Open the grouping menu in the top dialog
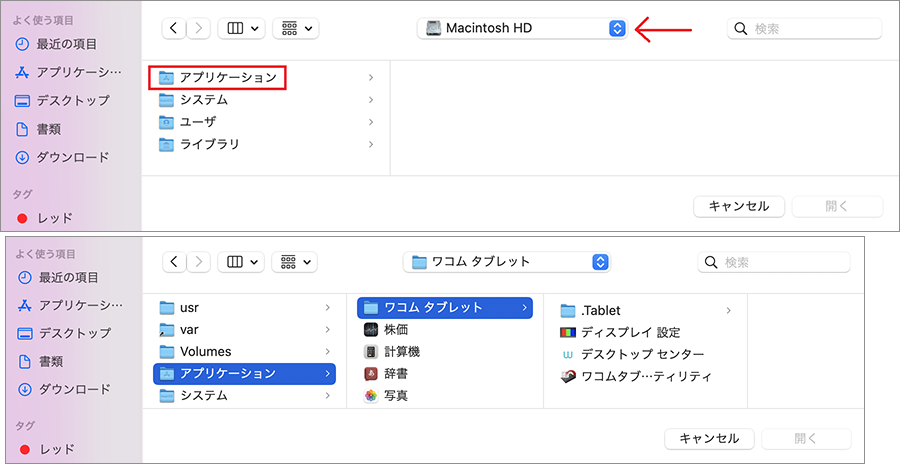The height and width of the screenshot is (467, 900). 296,28
